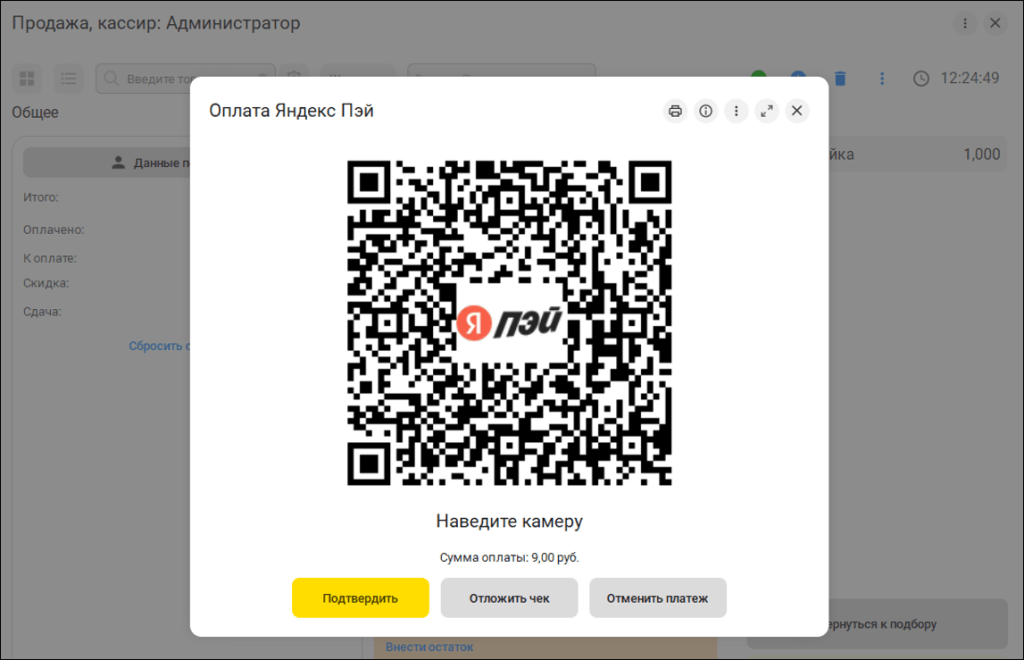This screenshot has width=1024, height=660.
Task: Print the Yandex Pay QR code
Action: click(675, 111)
